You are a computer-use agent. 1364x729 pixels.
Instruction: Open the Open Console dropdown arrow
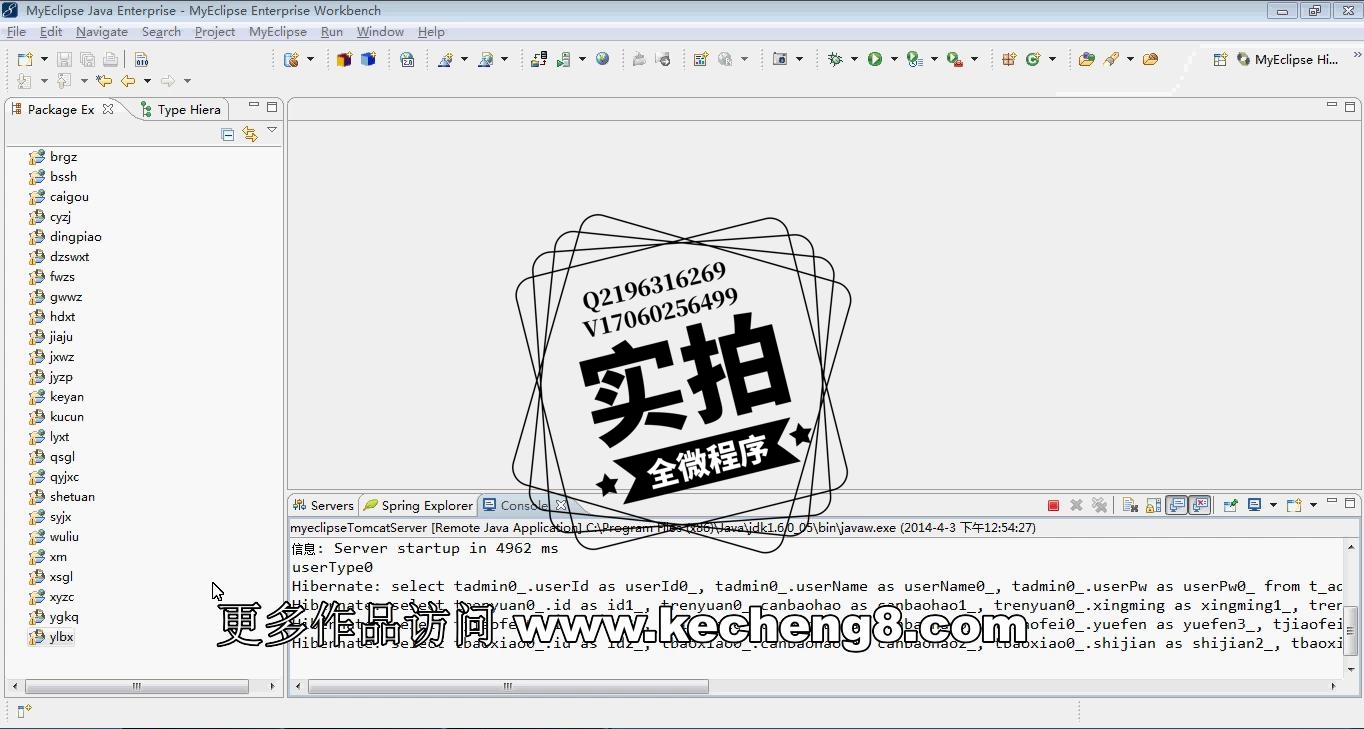(1313, 506)
